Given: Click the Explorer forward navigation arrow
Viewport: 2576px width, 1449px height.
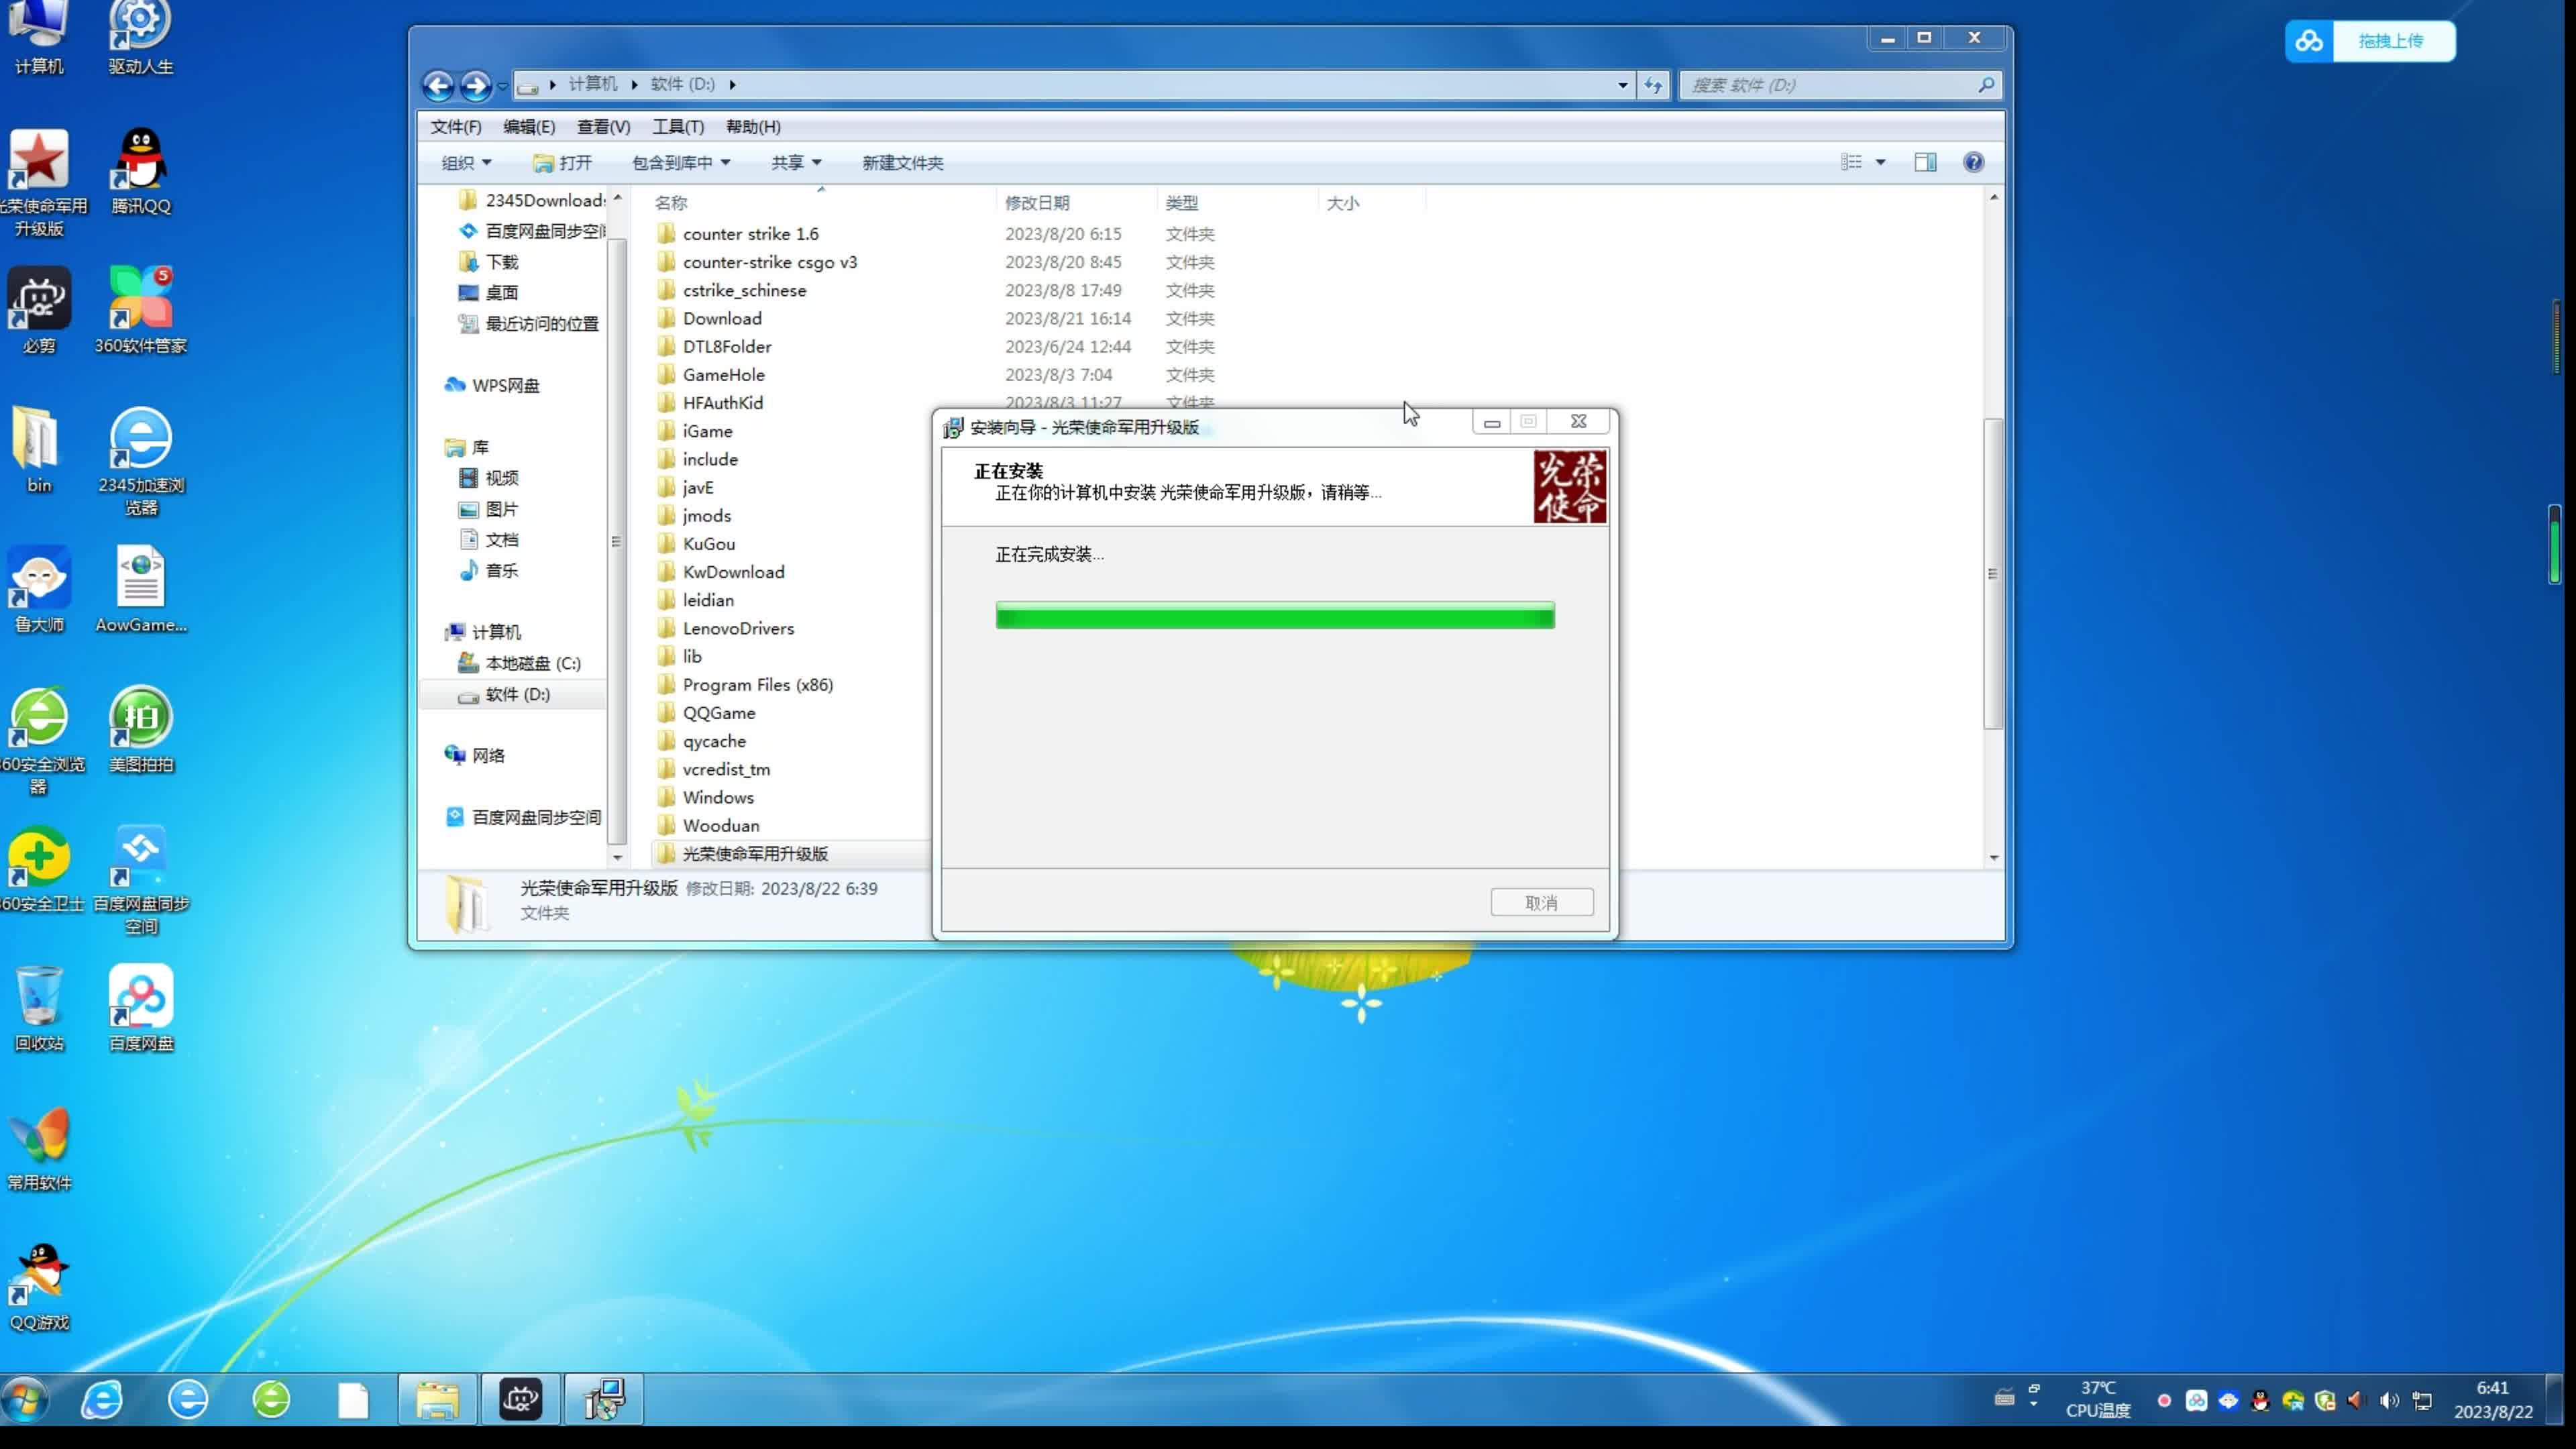Looking at the screenshot, I should tap(476, 85).
